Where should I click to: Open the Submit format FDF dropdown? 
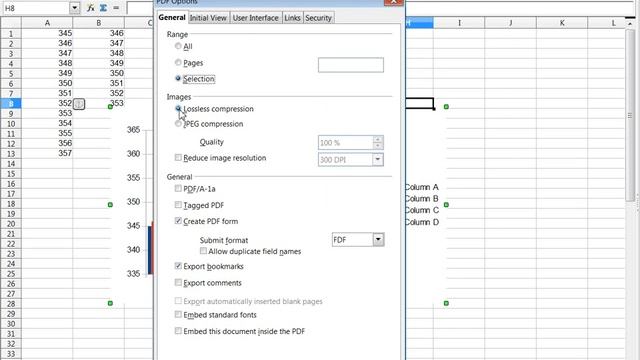[x=378, y=240]
